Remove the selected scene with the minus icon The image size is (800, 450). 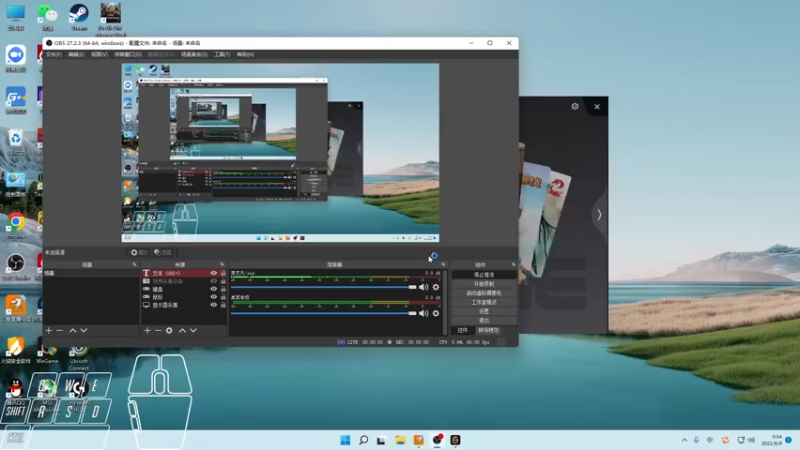pyautogui.click(x=60, y=331)
